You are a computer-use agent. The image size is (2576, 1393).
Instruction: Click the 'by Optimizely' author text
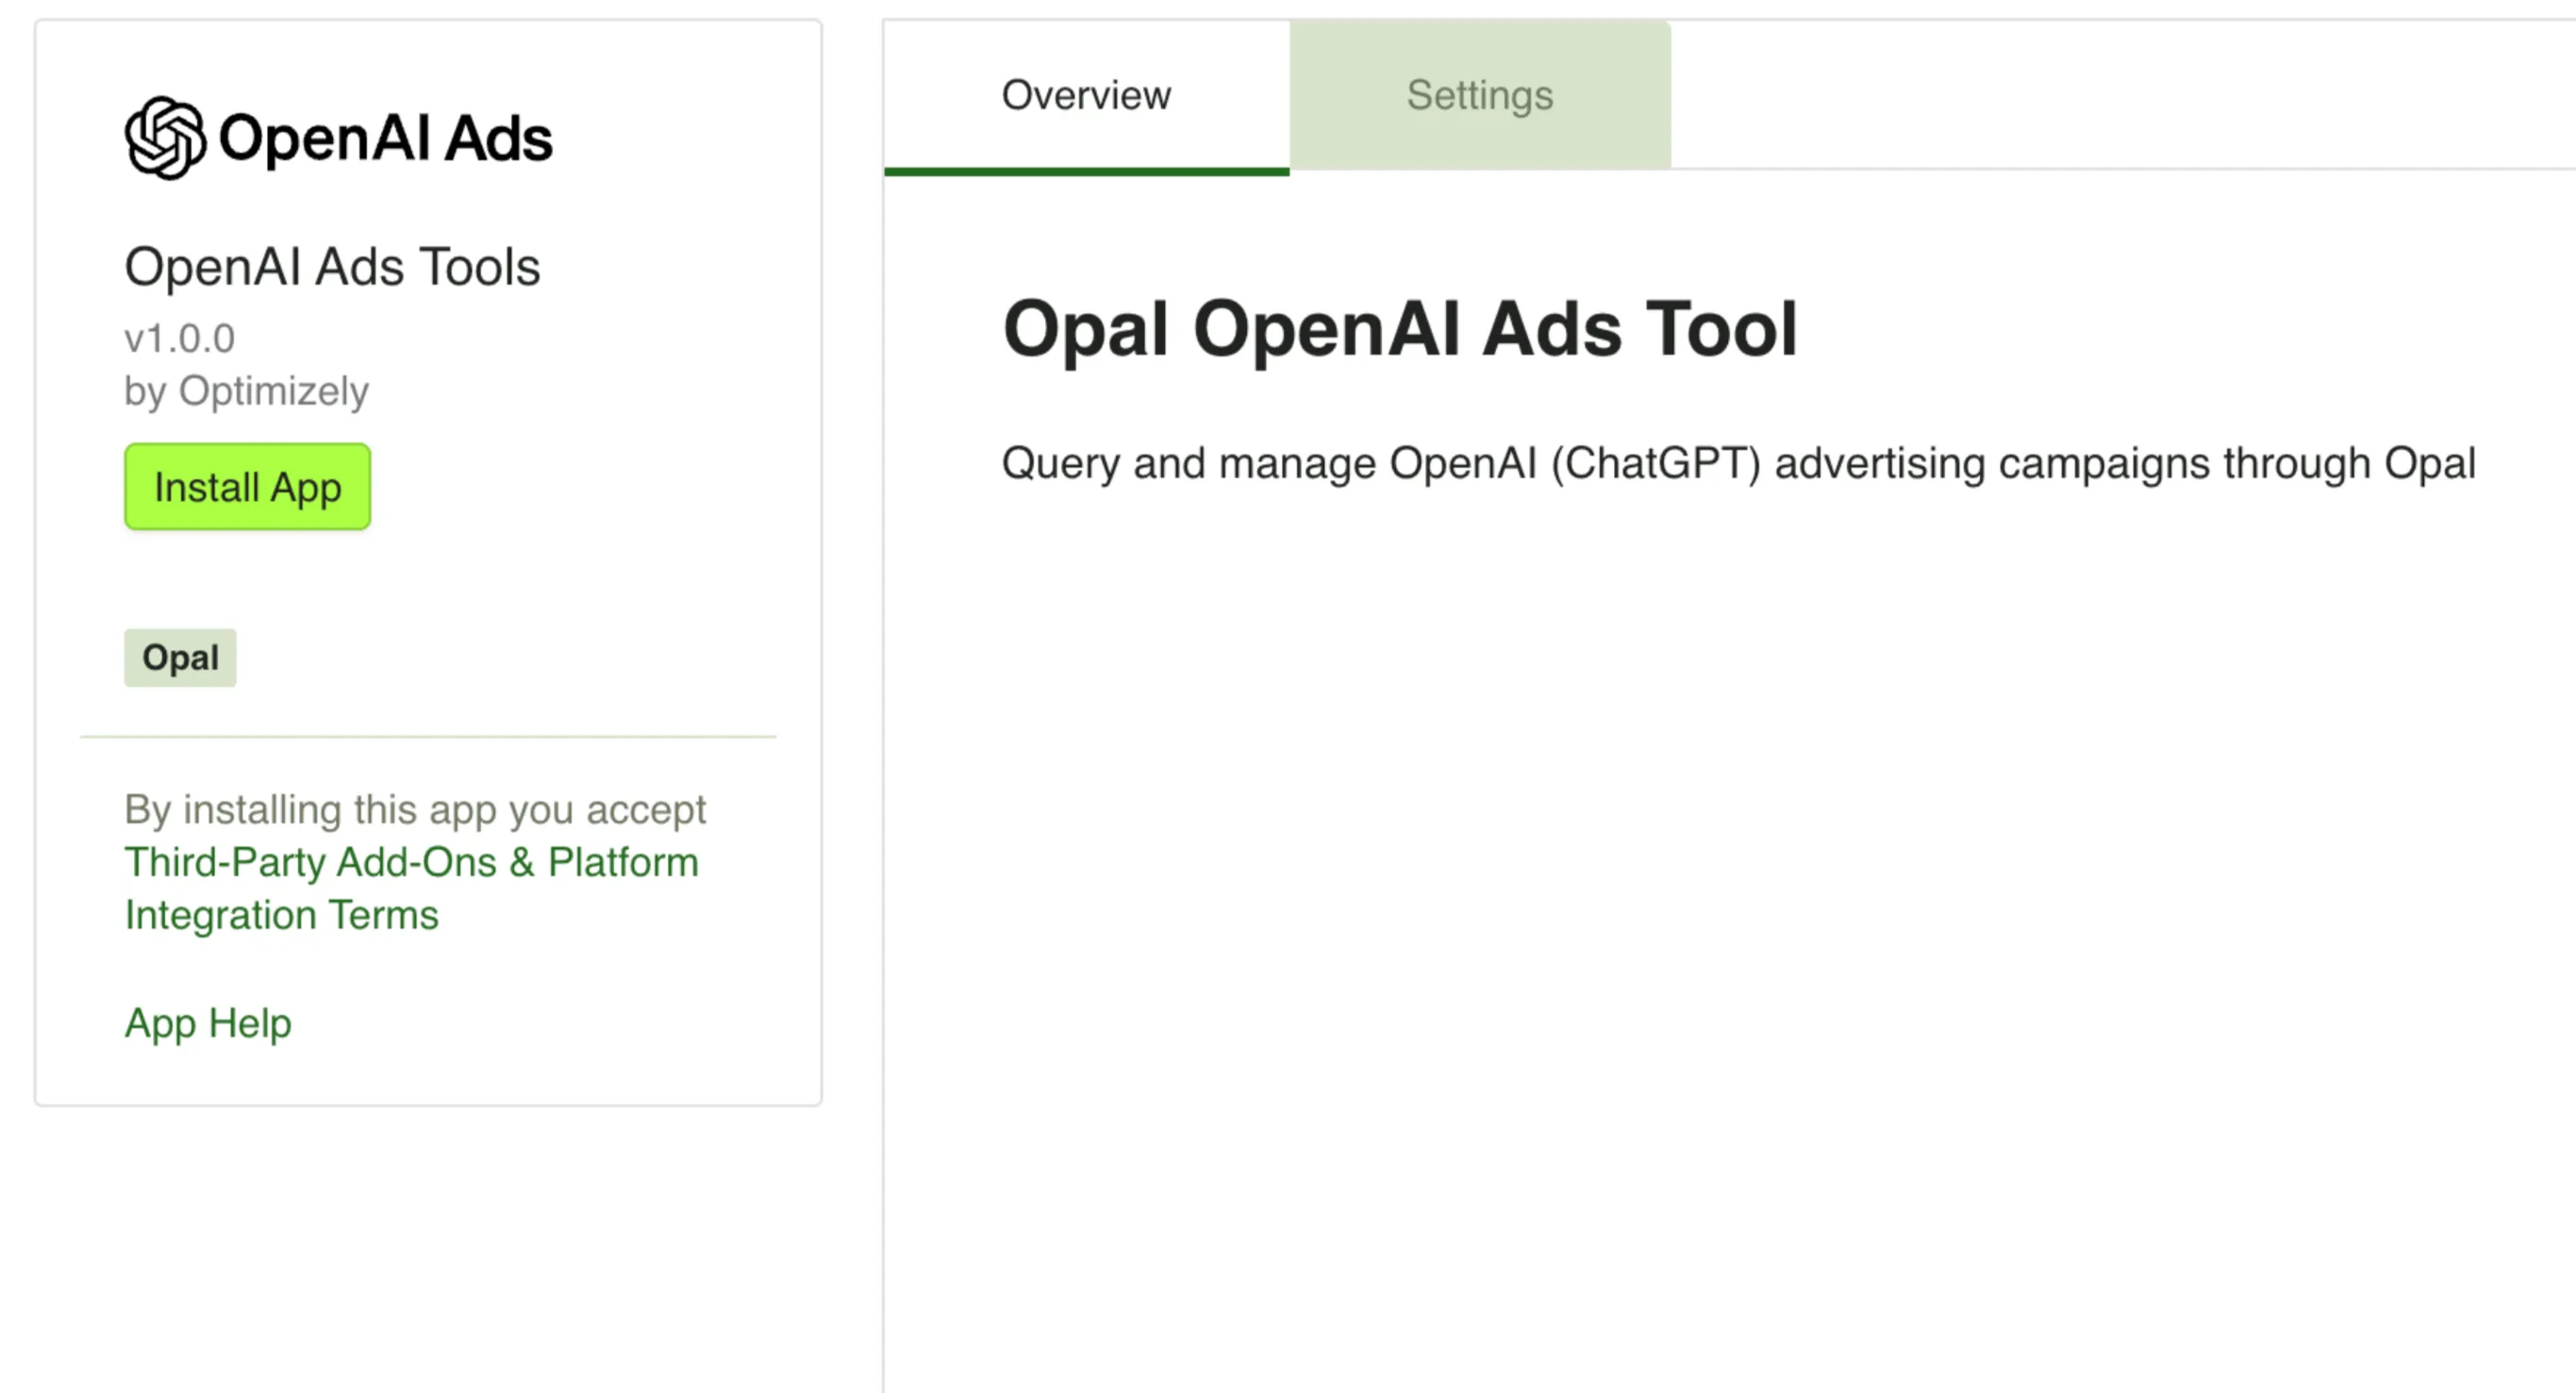[x=246, y=391]
